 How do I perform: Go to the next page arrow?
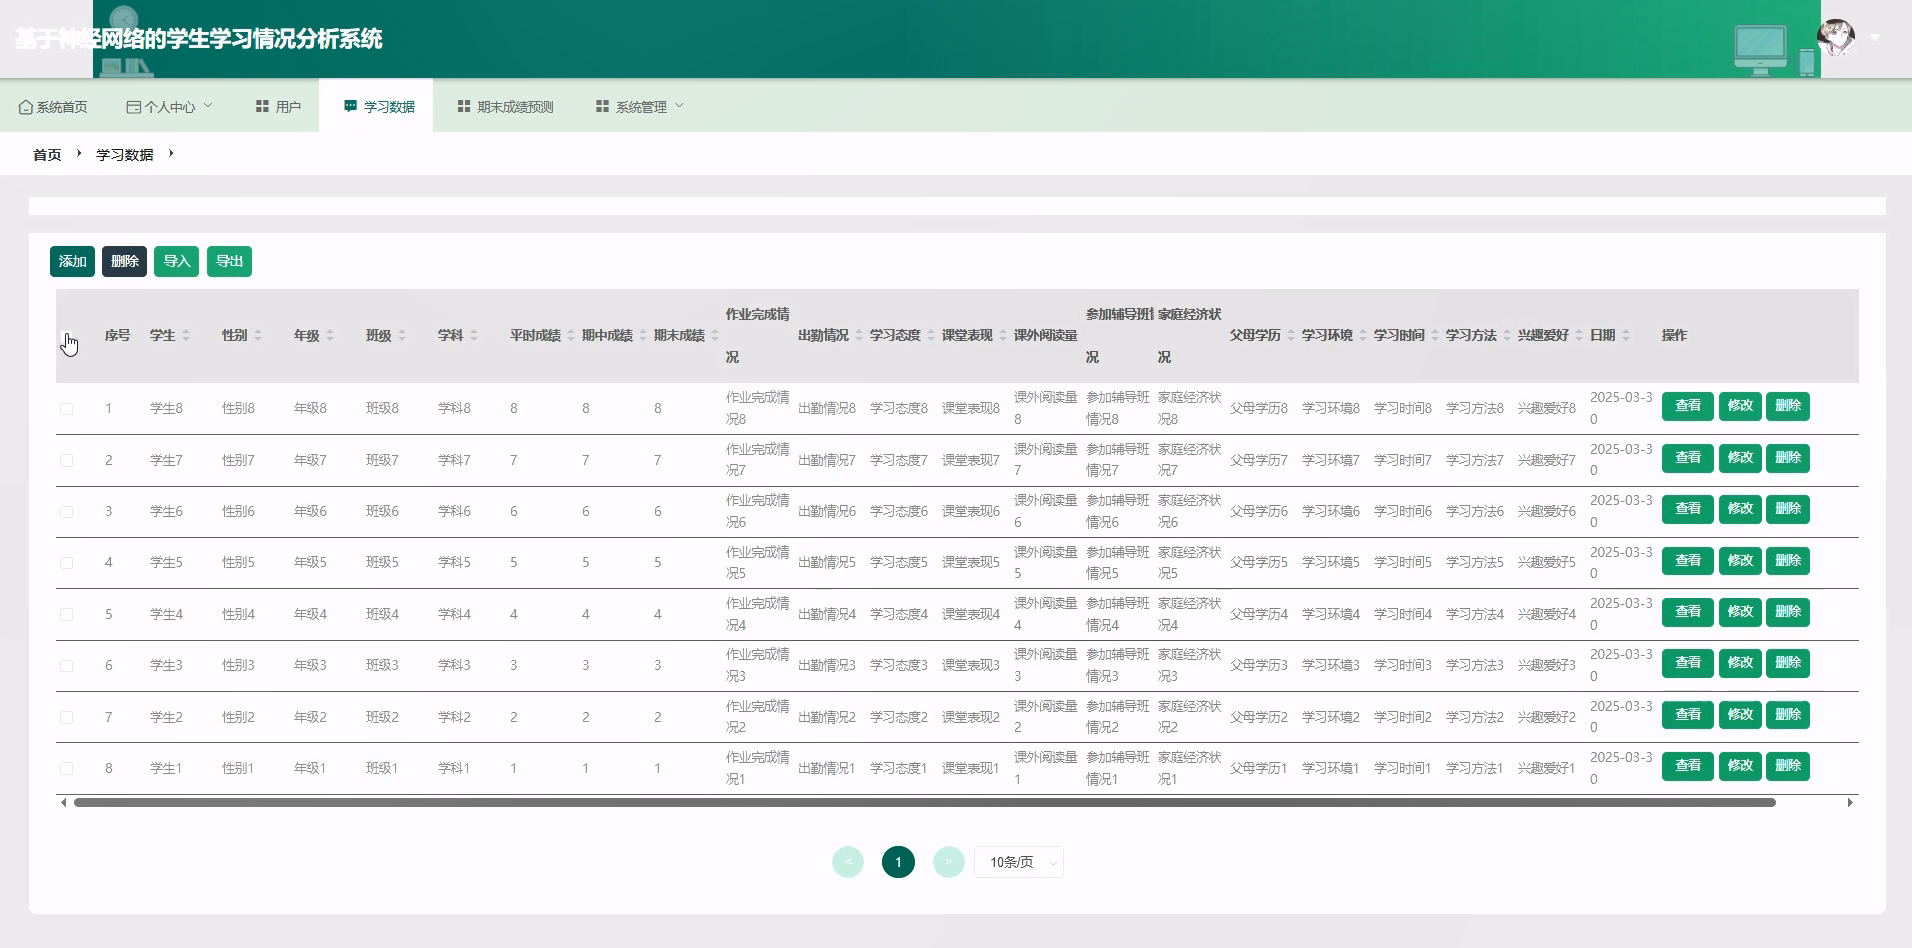948,862
